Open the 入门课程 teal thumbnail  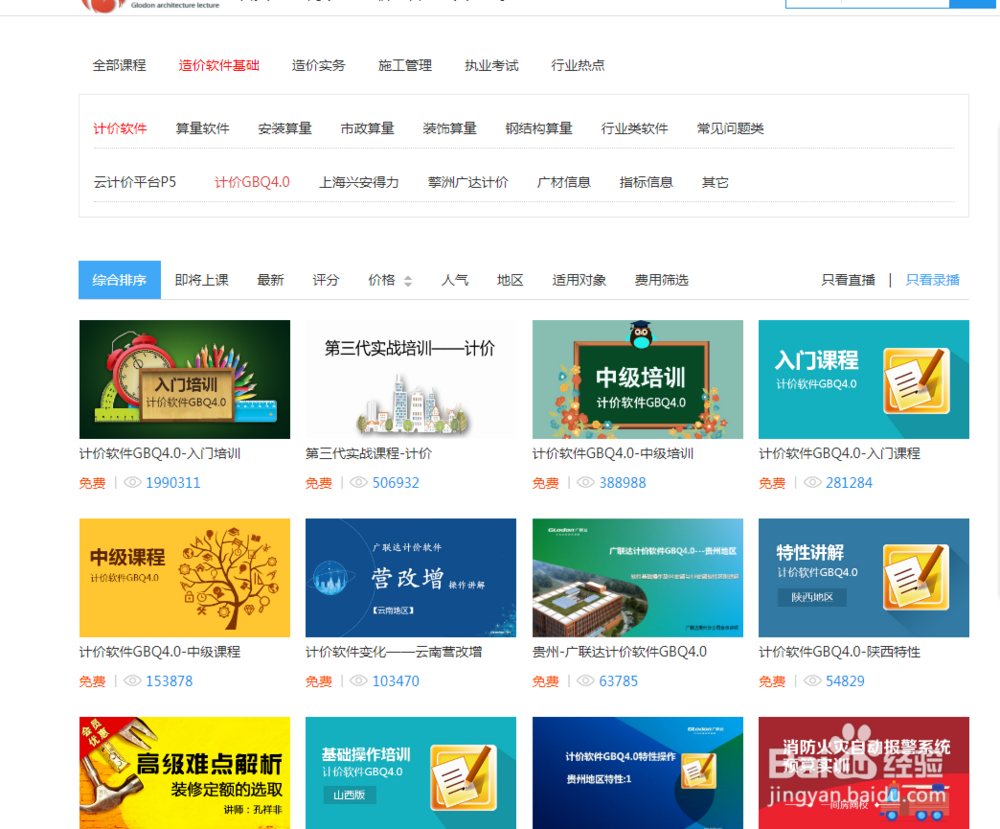[864, 379]
